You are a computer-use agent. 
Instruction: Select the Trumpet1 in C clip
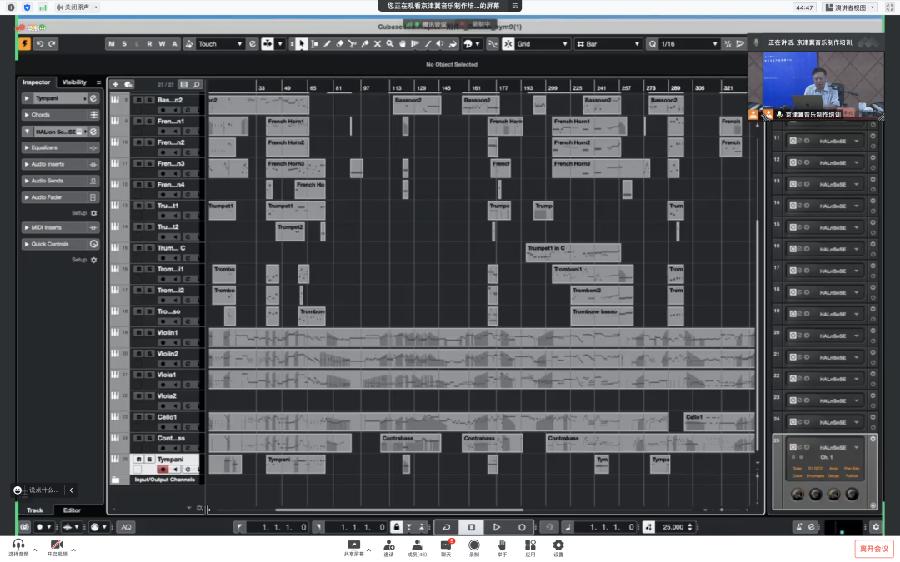(x=573, y=253)
